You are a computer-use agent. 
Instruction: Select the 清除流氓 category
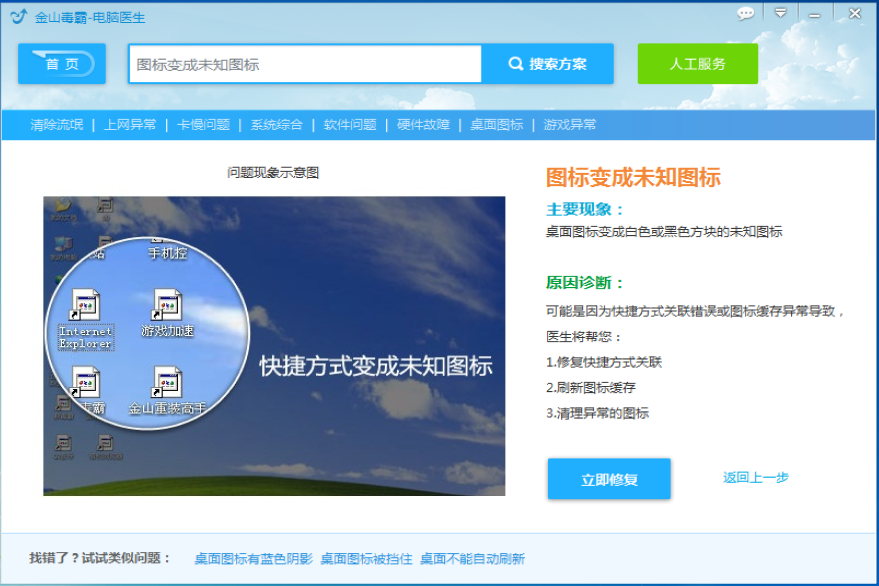click(x=57, y=124)
